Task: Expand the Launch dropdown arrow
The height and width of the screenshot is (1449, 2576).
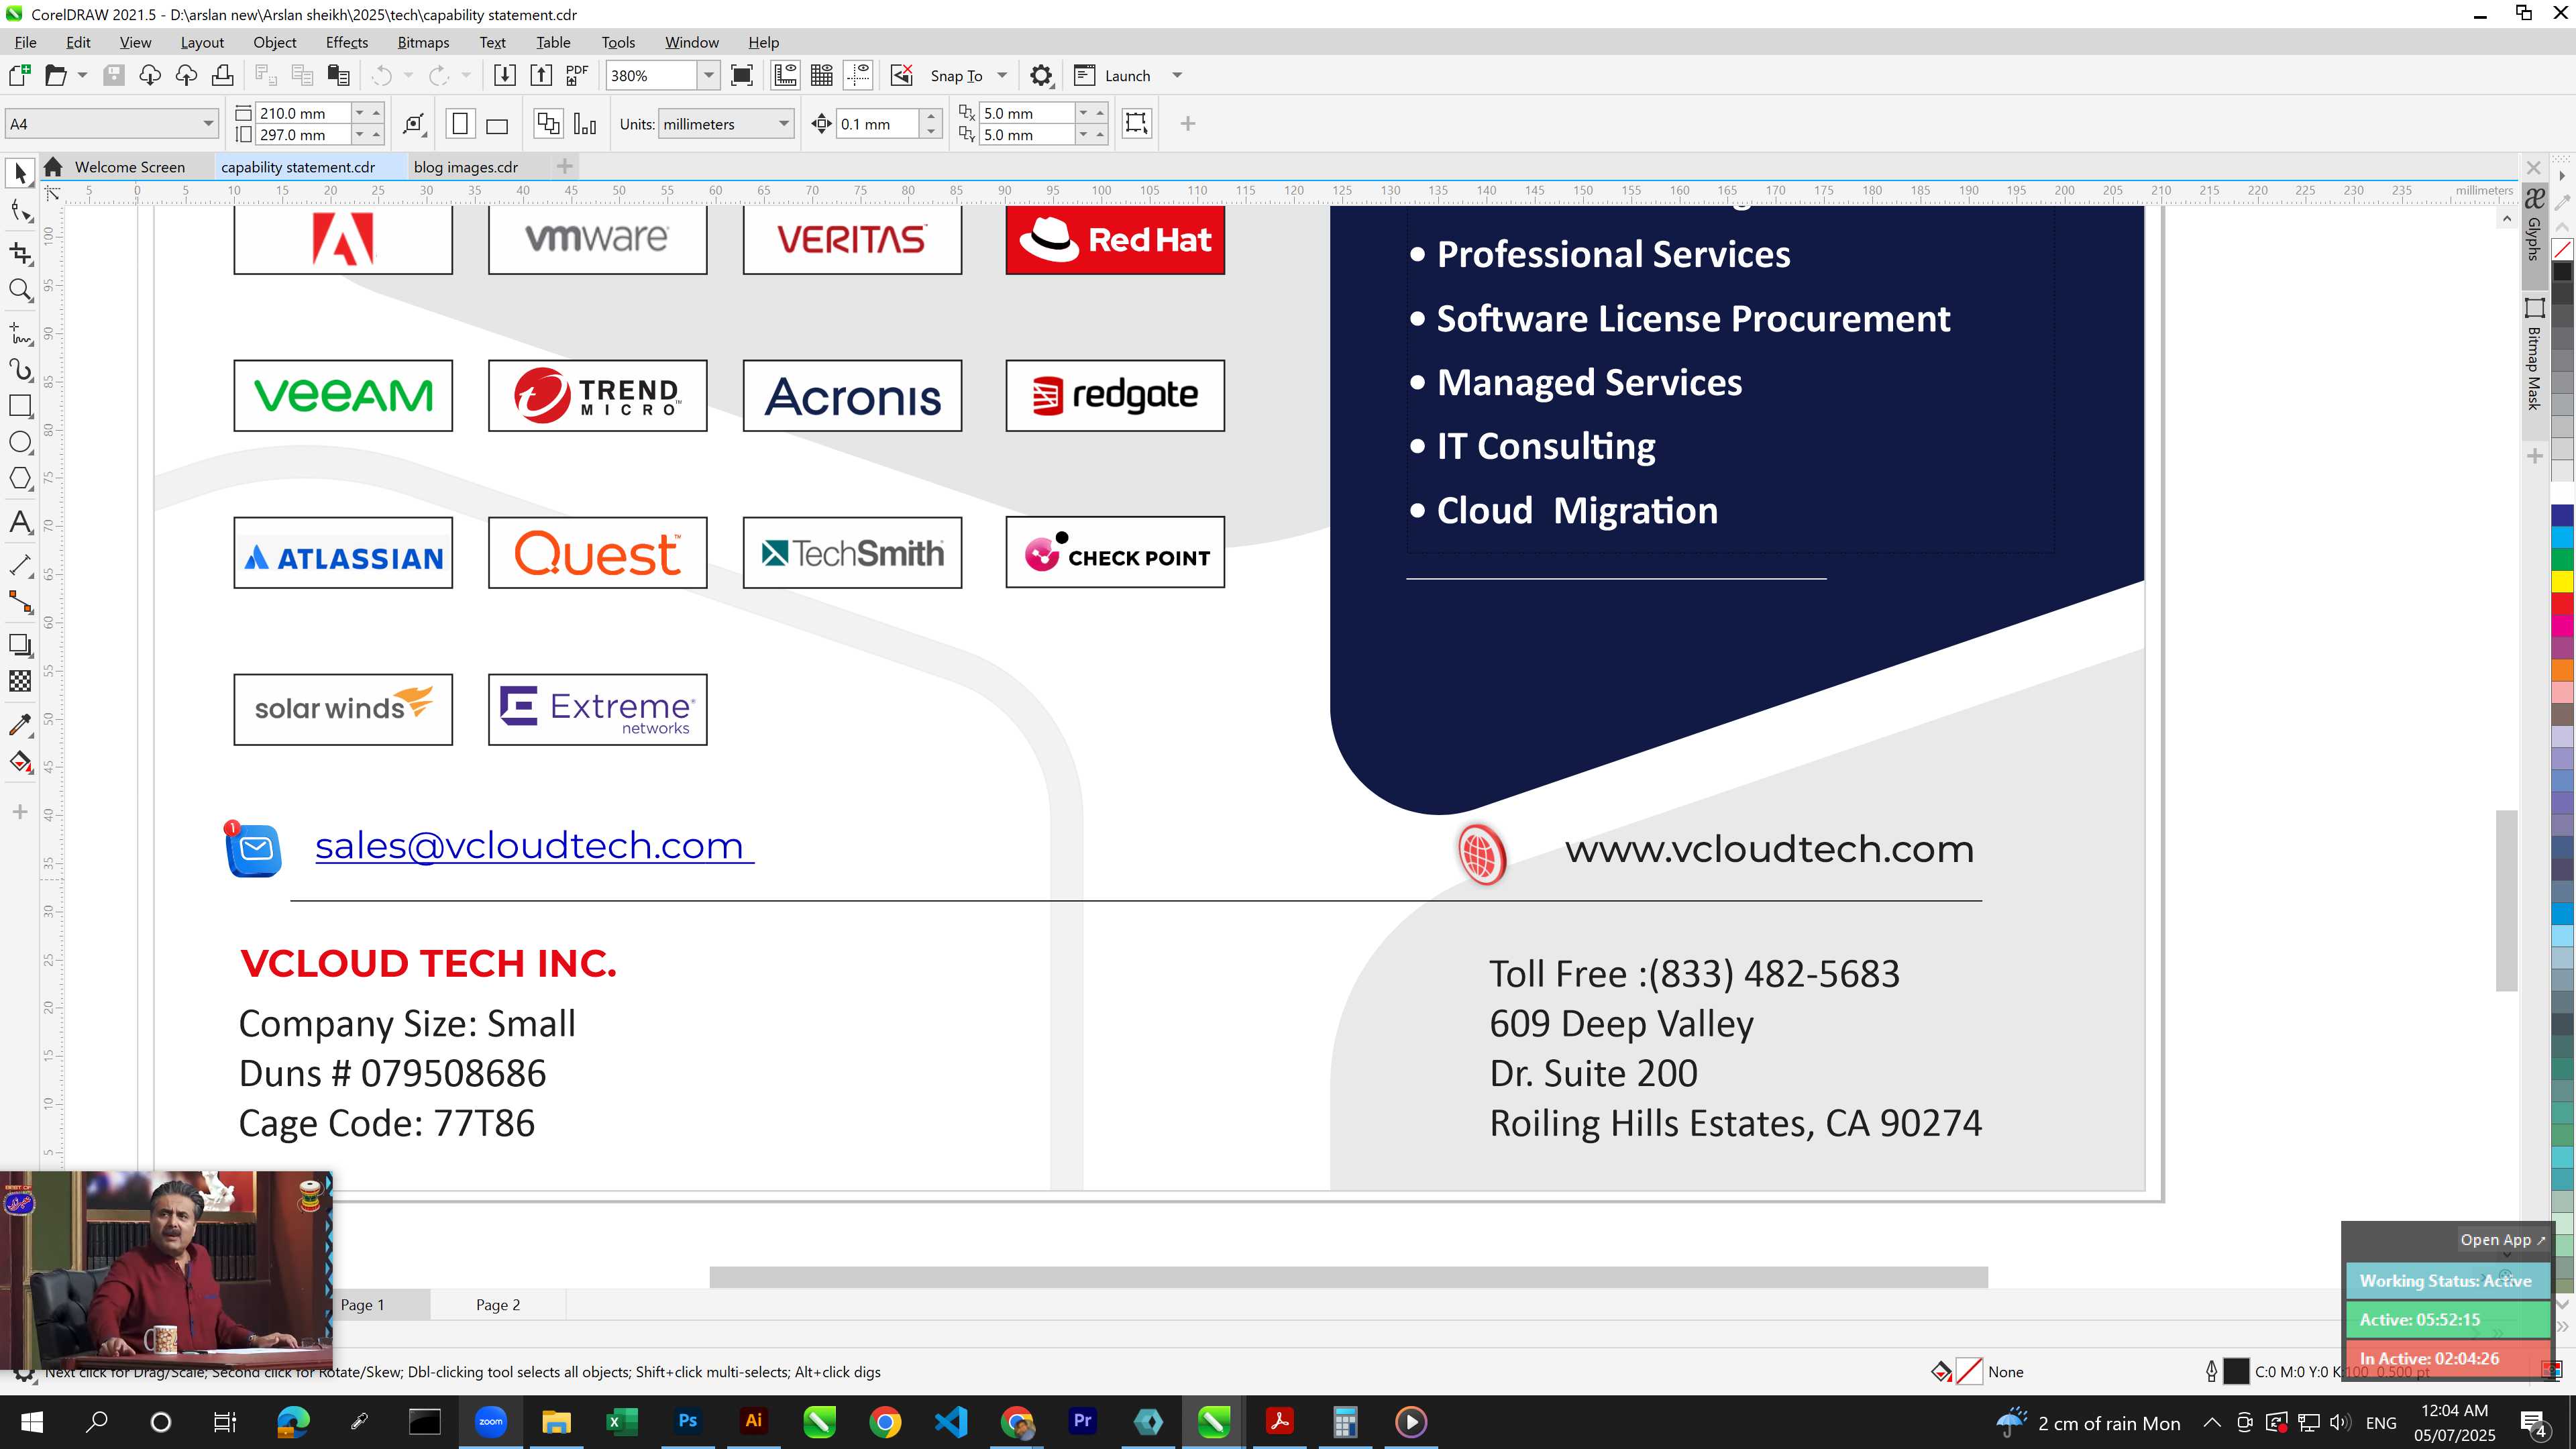Action: (x=1177, y=76)
